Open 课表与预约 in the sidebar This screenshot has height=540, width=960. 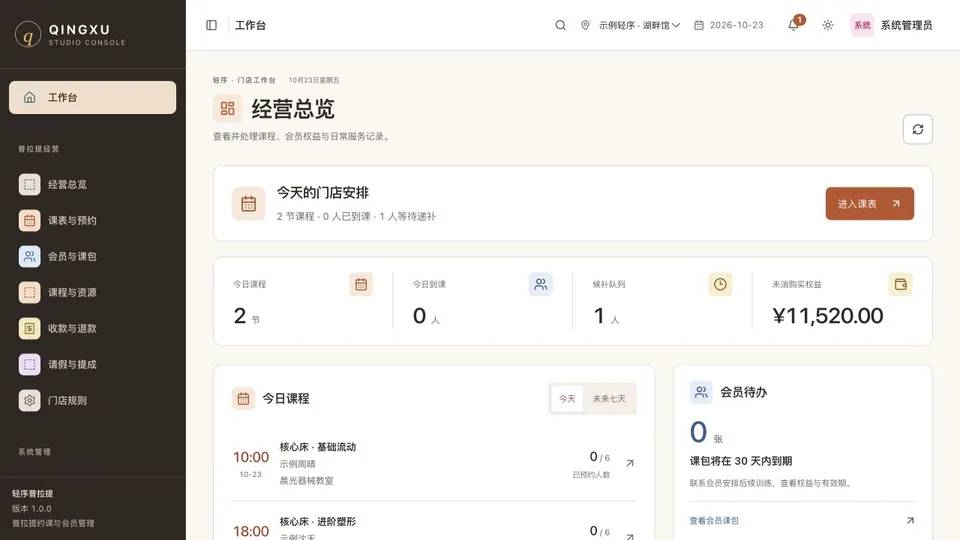pyautogui.click(x=92, y=220)
